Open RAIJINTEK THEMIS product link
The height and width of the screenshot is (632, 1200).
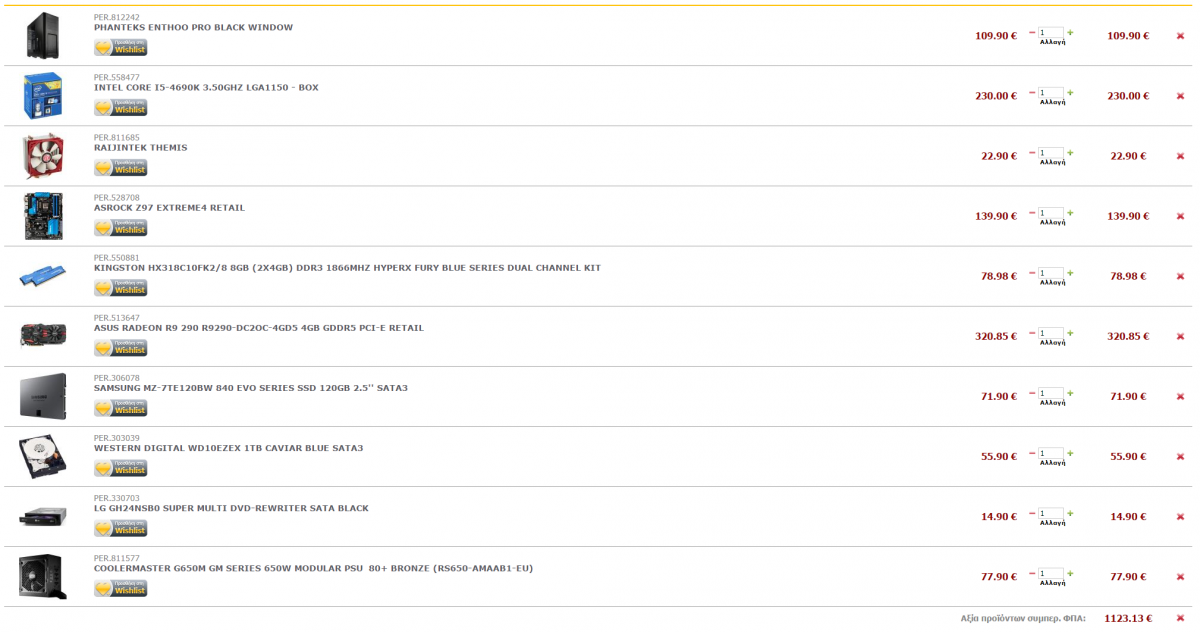(140, 148)
